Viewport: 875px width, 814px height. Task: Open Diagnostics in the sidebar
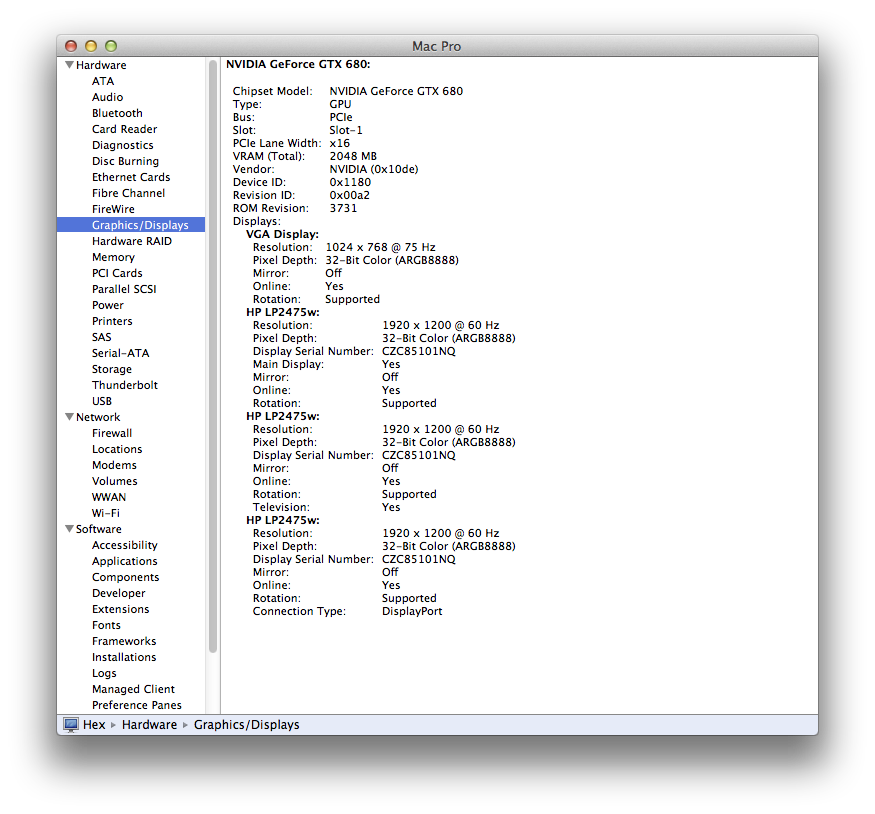click(x=122, y=145)
